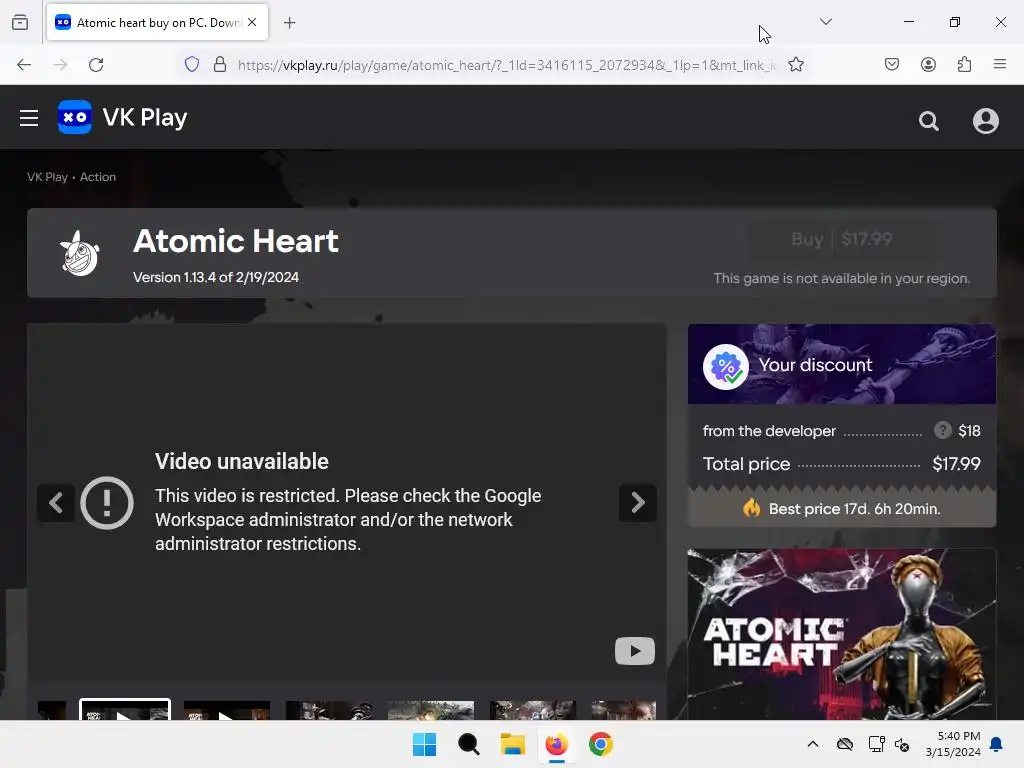Image resolution: width=1024 pixels, height=768 pixels.
Task: Open the Action breadcrumb link
Action: (x=98, y=177)
